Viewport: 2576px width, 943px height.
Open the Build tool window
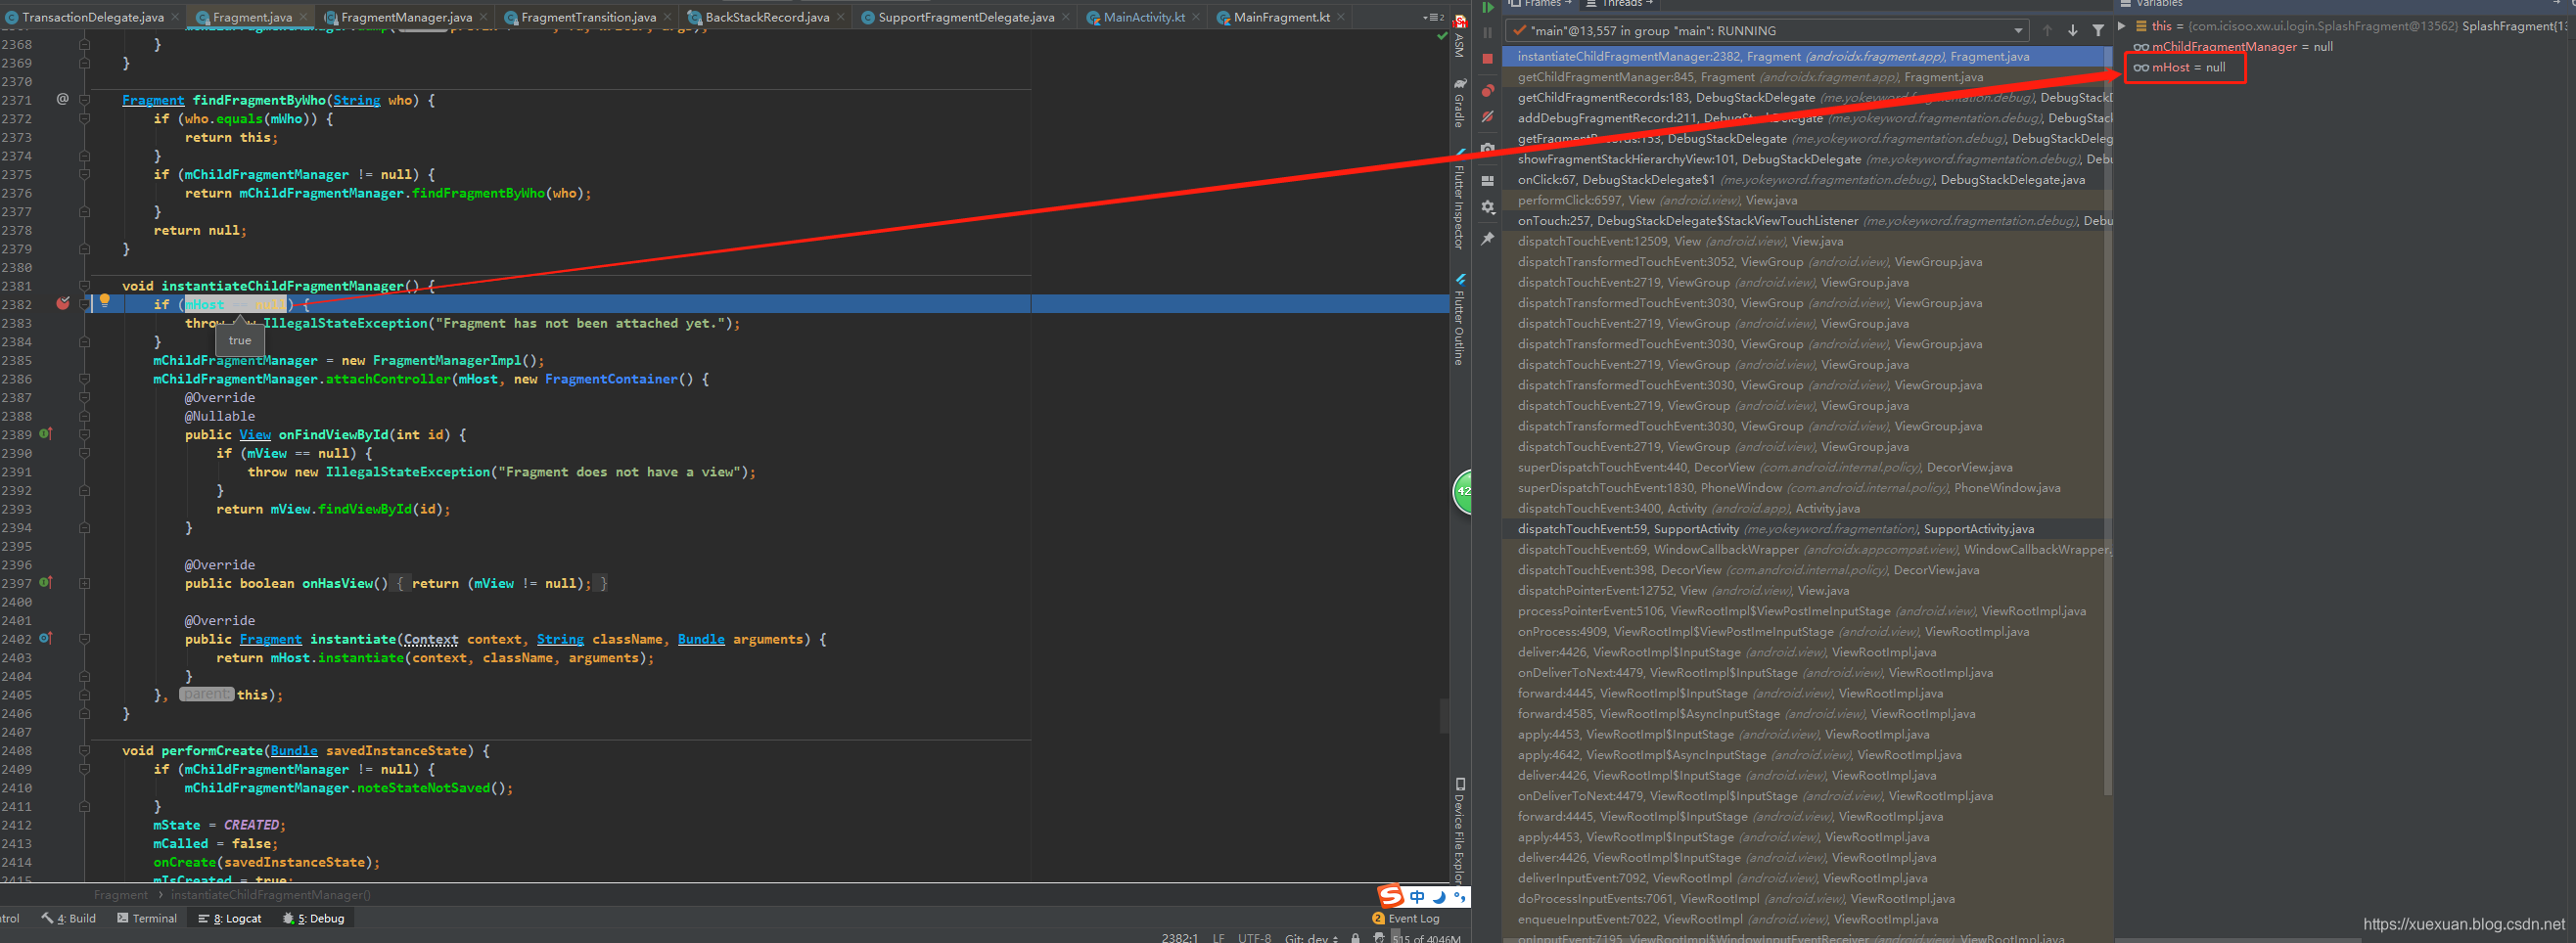pos(69,917)
